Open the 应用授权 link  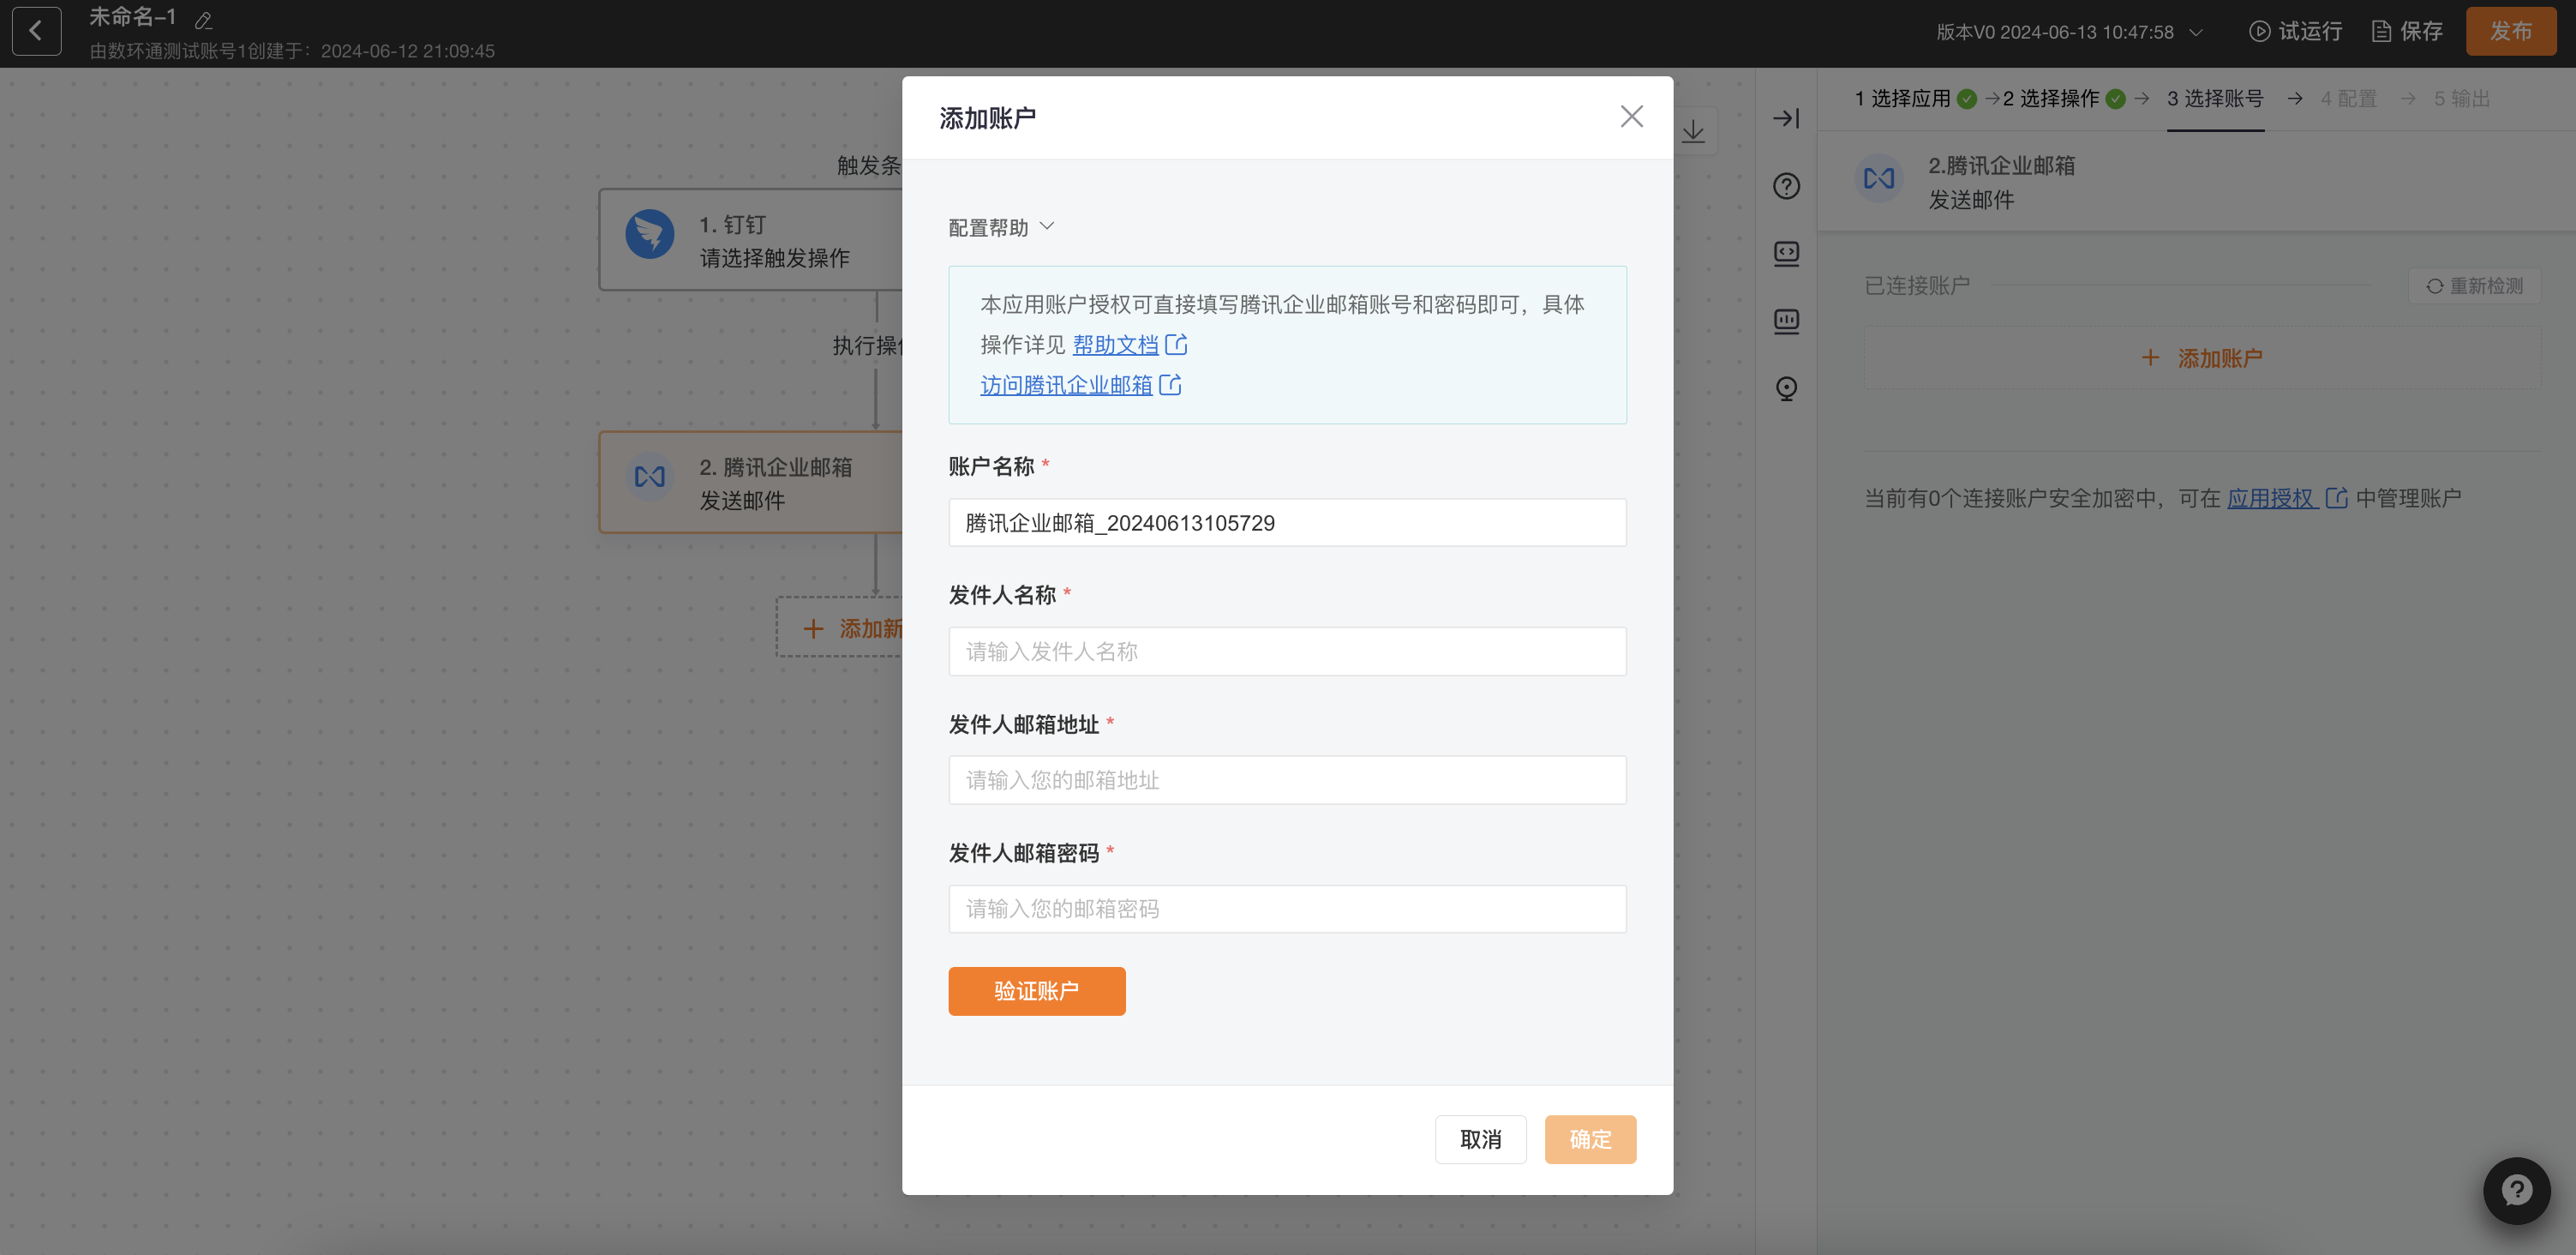coord(2270,498)
